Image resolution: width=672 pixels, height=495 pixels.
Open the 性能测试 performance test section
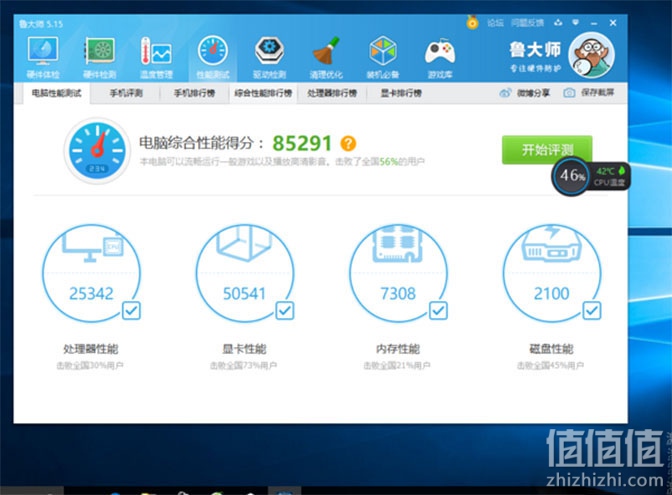(x=213, y=58)
